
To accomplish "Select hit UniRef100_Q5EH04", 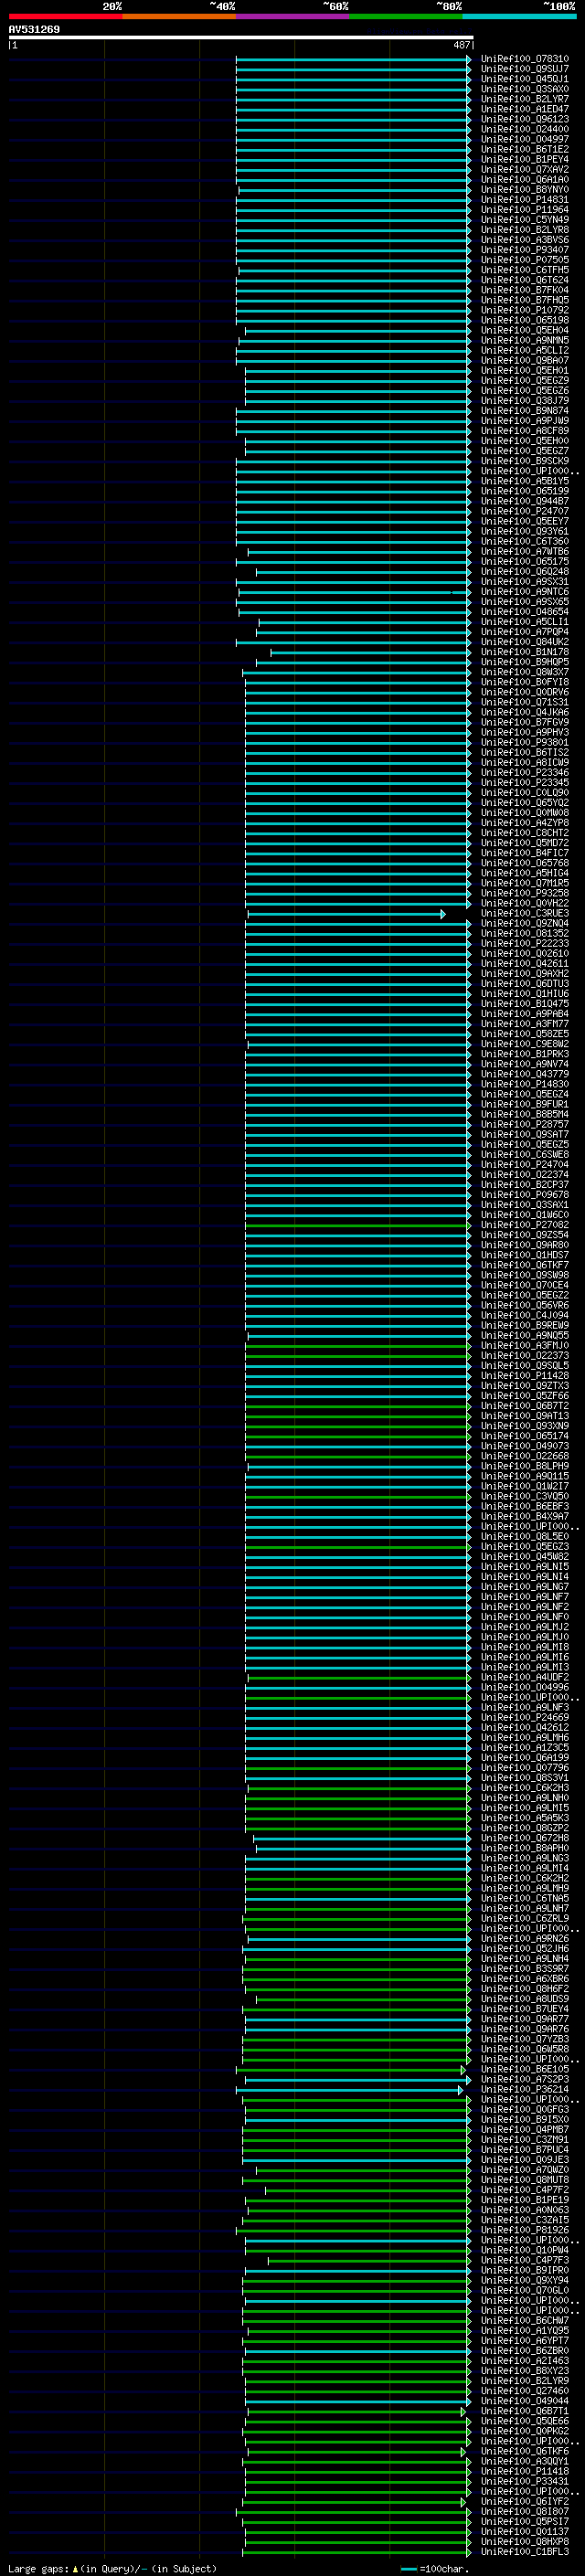I will 525,330.
